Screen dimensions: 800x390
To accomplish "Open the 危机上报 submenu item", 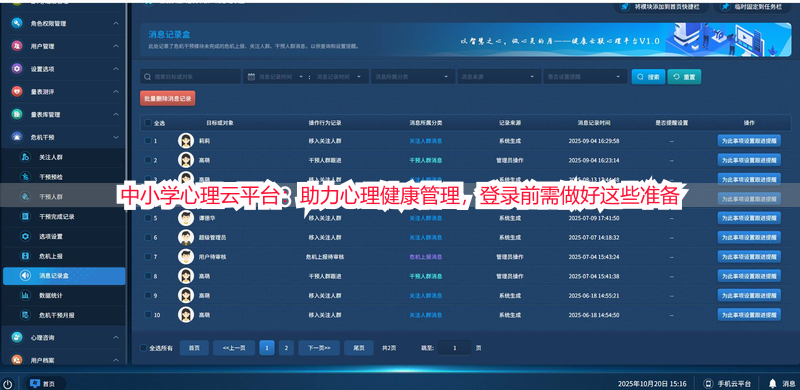I will click(51, 256).
